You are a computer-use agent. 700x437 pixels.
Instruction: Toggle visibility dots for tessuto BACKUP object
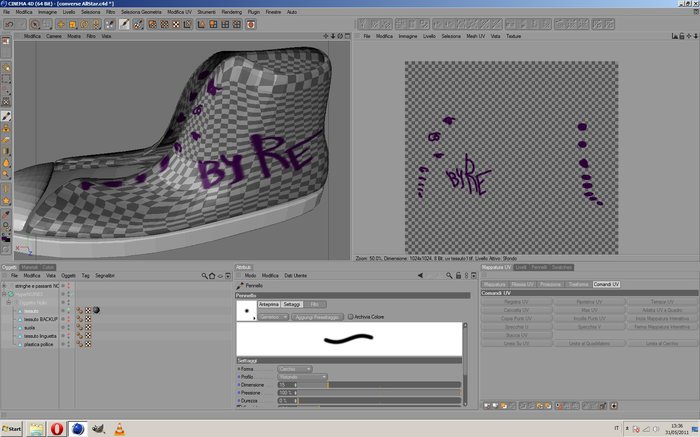(69, 319)
